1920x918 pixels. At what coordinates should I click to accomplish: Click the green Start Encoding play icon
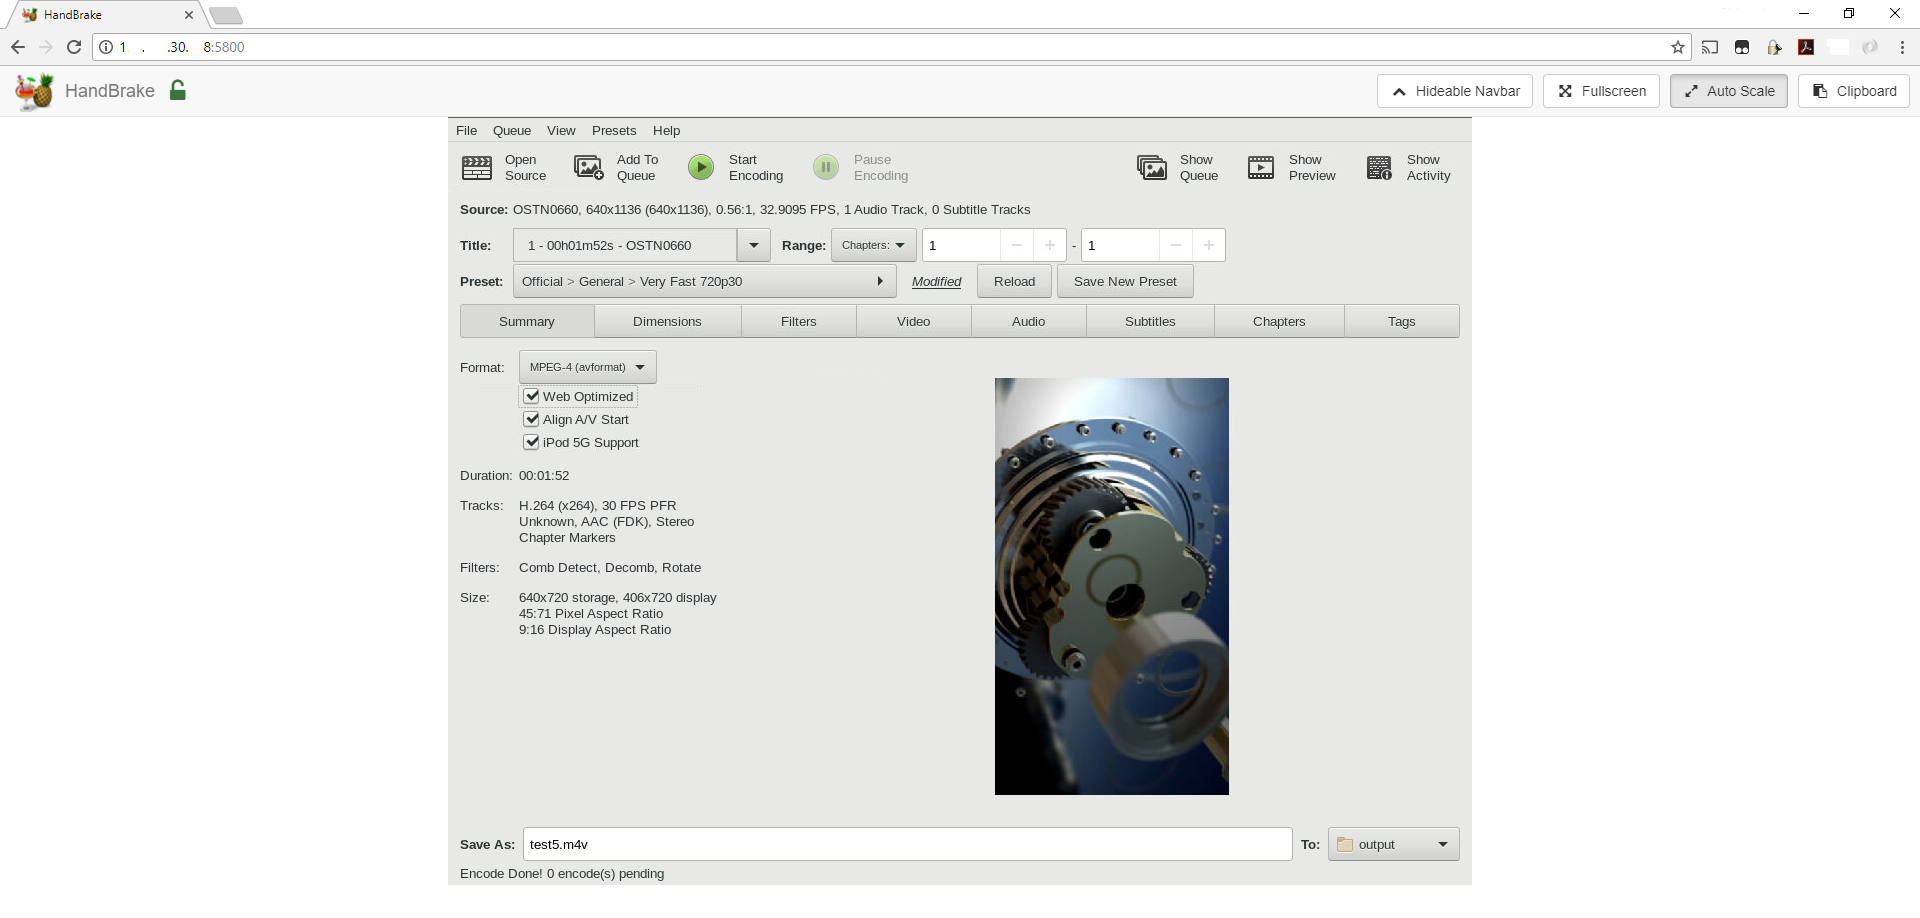(701, 167)
